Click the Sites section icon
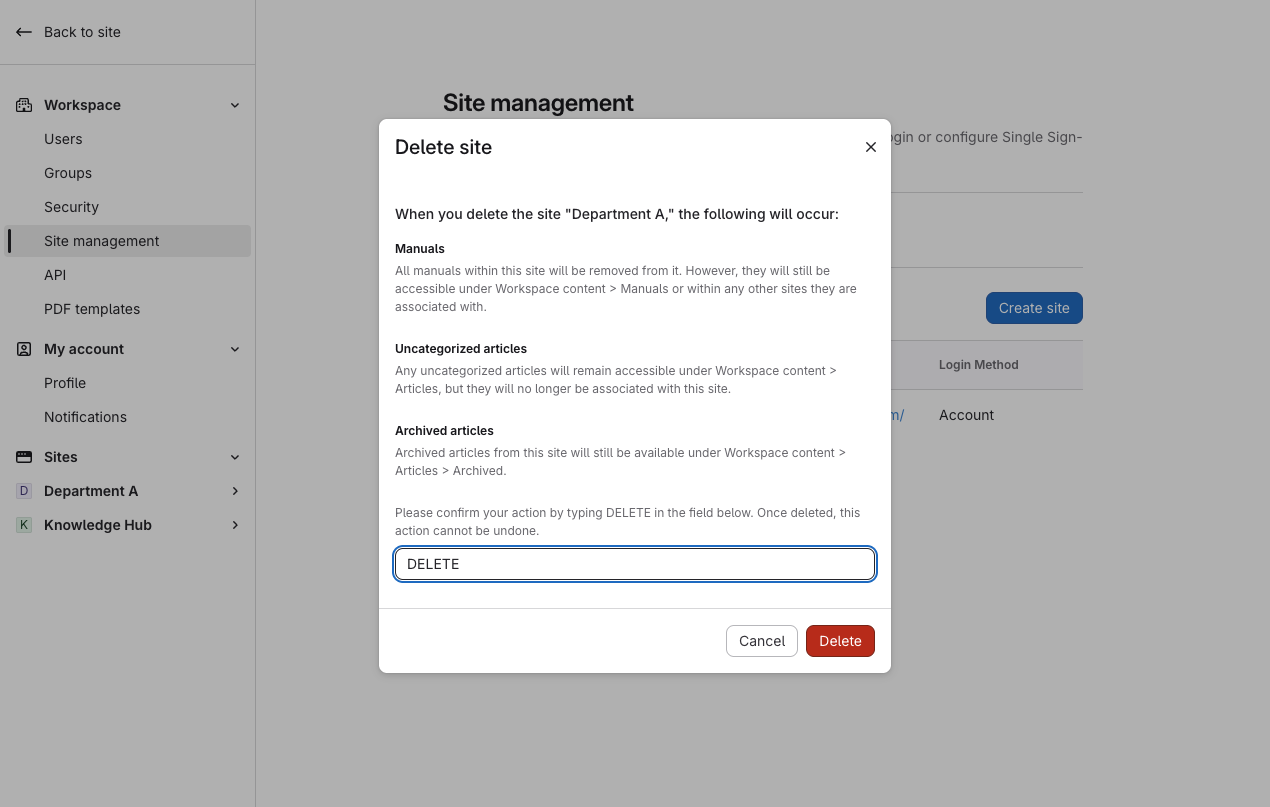The height and width of the screenshot is (807, 1270). pos(23,456)
